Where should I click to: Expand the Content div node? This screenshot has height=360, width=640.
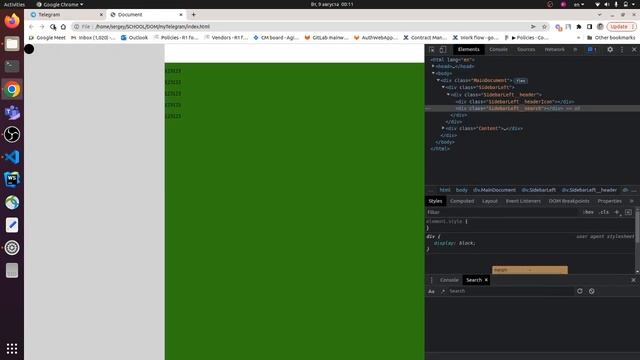click(443, 128)
